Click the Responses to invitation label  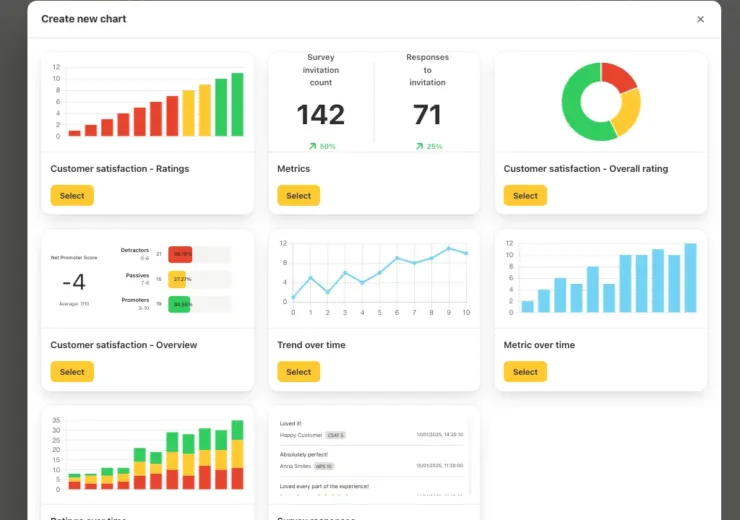tap(427, 70)
